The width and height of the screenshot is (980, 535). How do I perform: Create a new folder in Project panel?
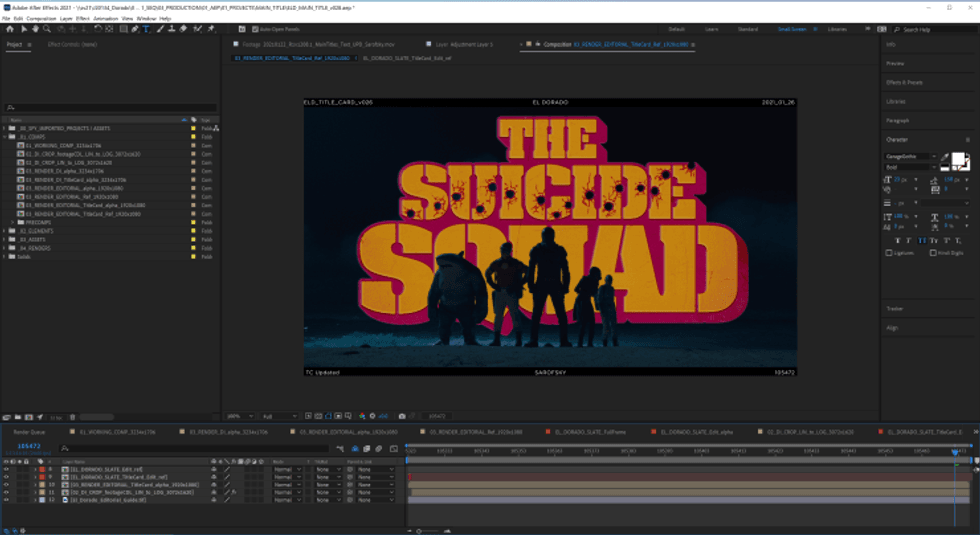click(x=18, y=417)
